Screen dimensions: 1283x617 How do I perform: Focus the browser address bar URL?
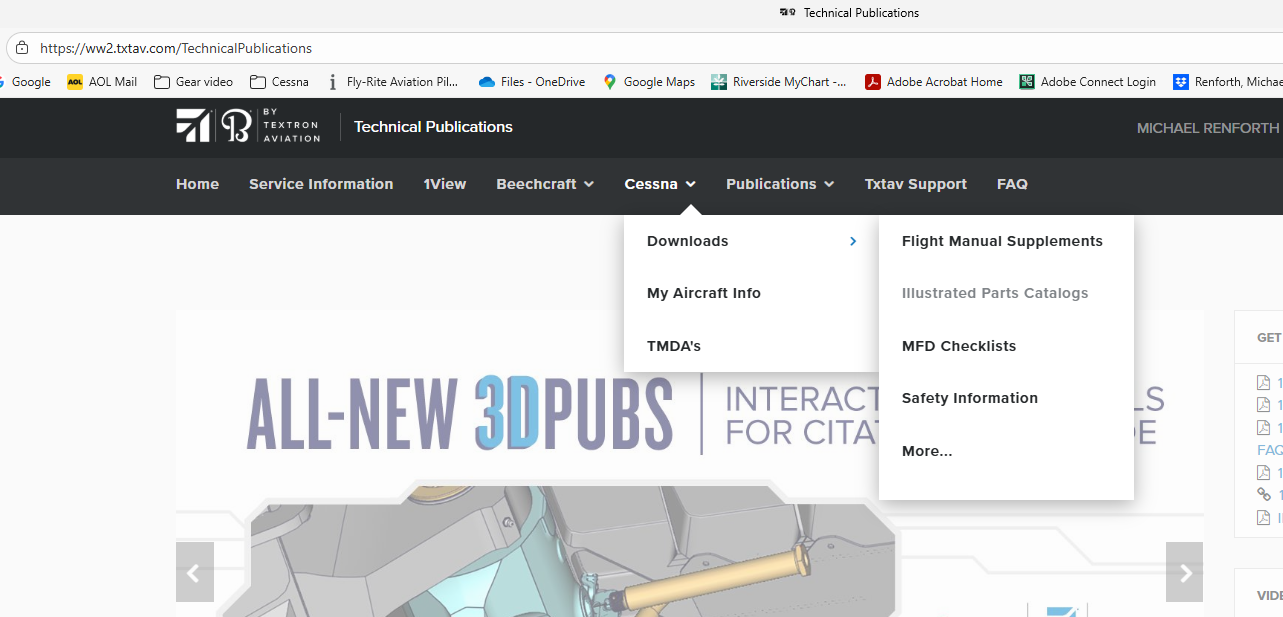(176, 48)
